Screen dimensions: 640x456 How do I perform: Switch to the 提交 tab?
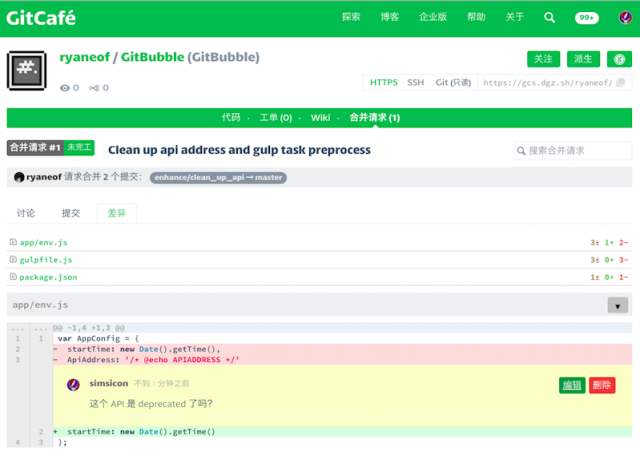coord(71,213)
